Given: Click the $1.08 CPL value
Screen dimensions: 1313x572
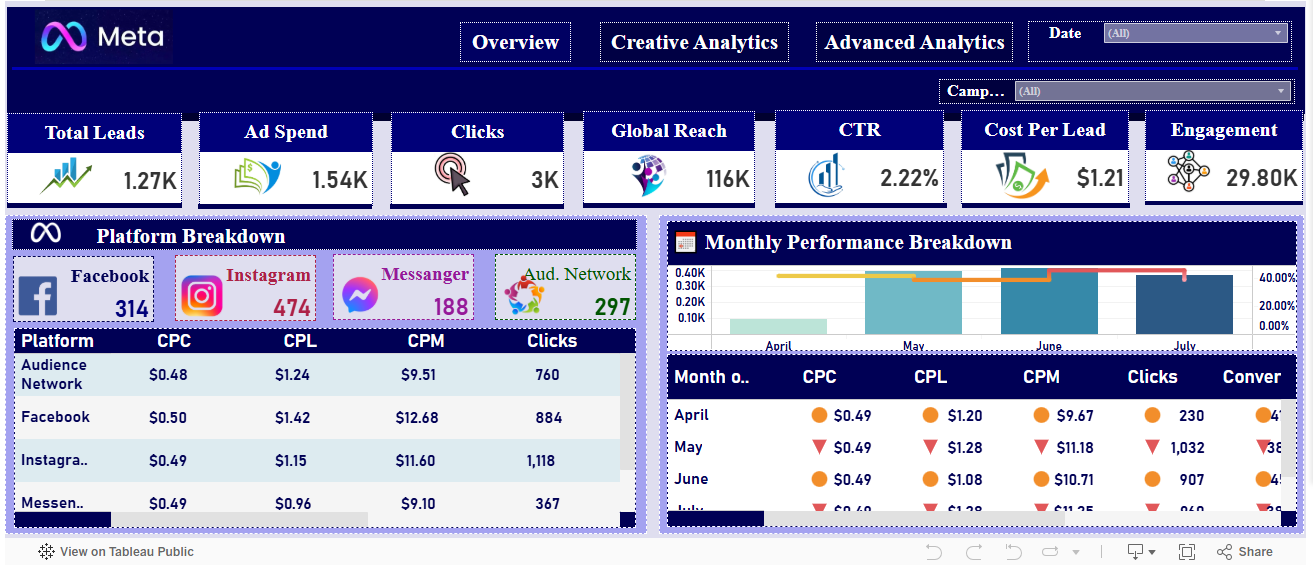Looking at the screenshot, I should (965, 480).
